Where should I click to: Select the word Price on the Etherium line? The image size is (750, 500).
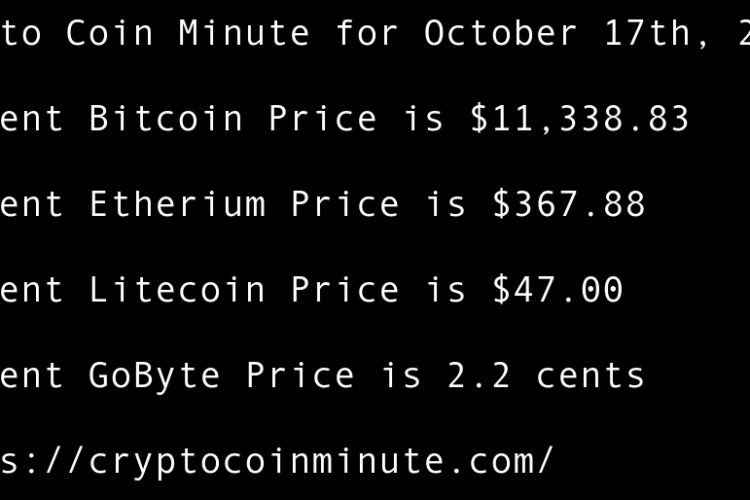click(x=346, y=205)
